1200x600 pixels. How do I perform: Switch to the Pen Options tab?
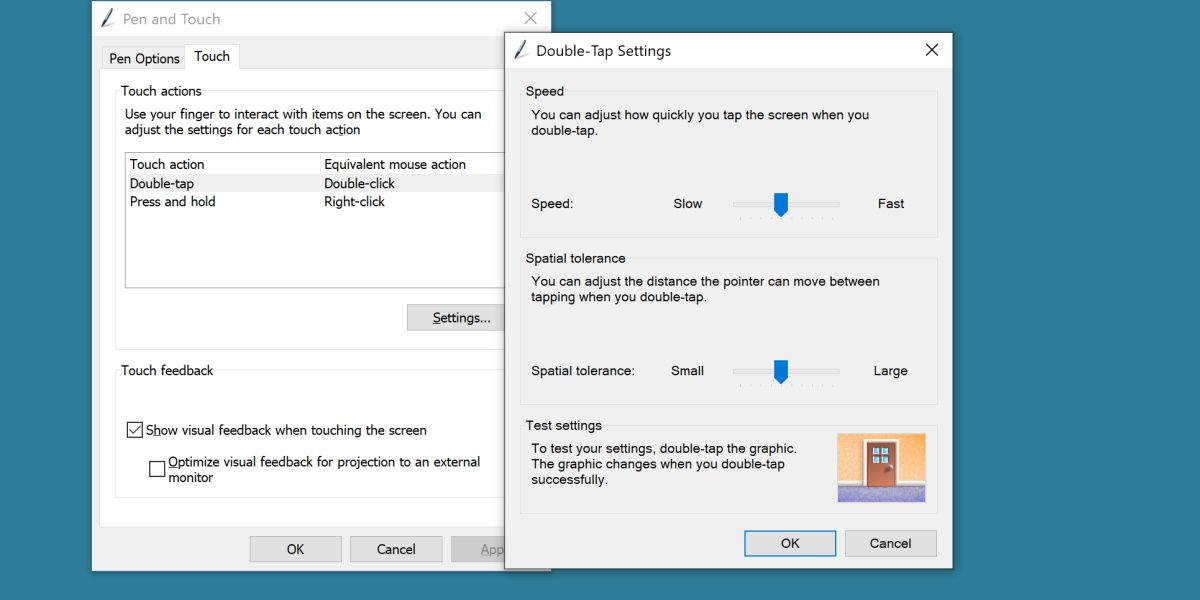tap(142, 58)
